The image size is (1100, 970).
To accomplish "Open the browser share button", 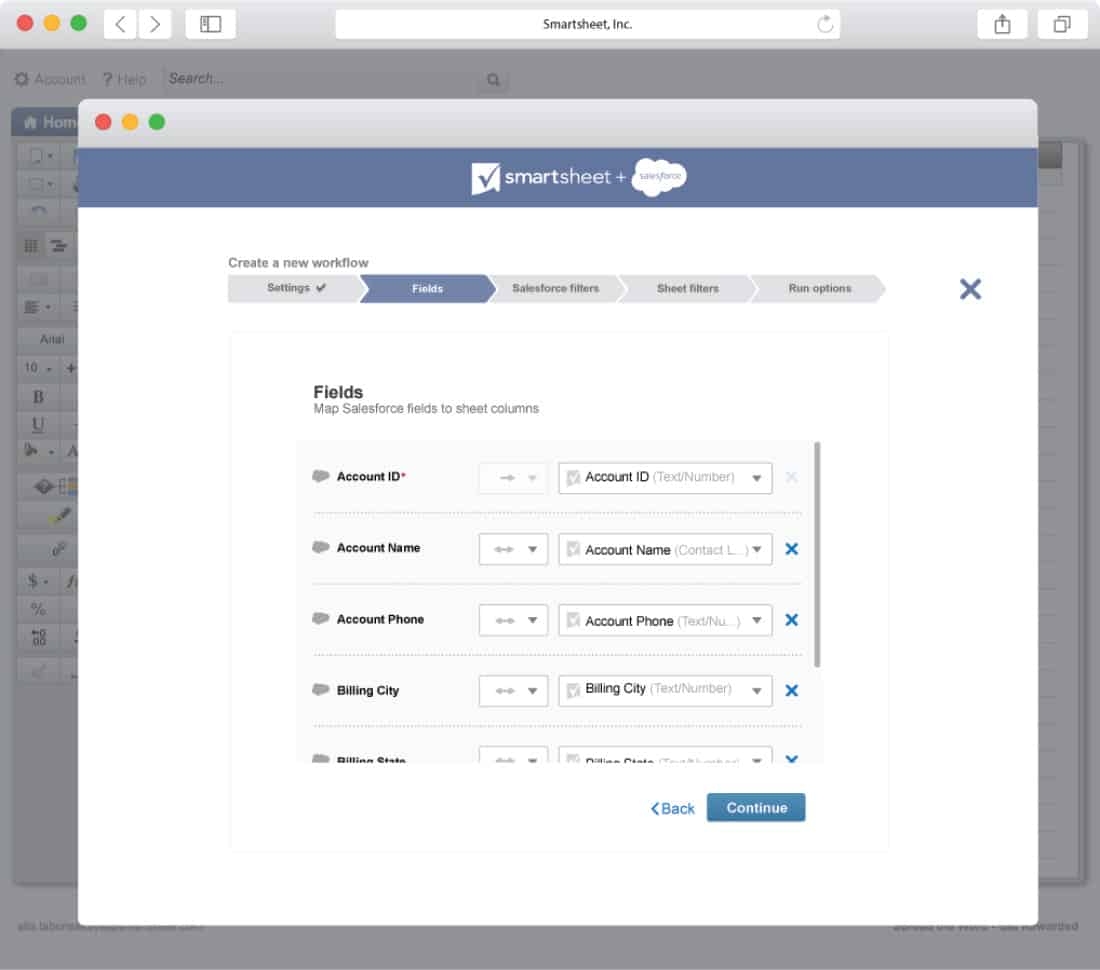I will [1002, 24].
